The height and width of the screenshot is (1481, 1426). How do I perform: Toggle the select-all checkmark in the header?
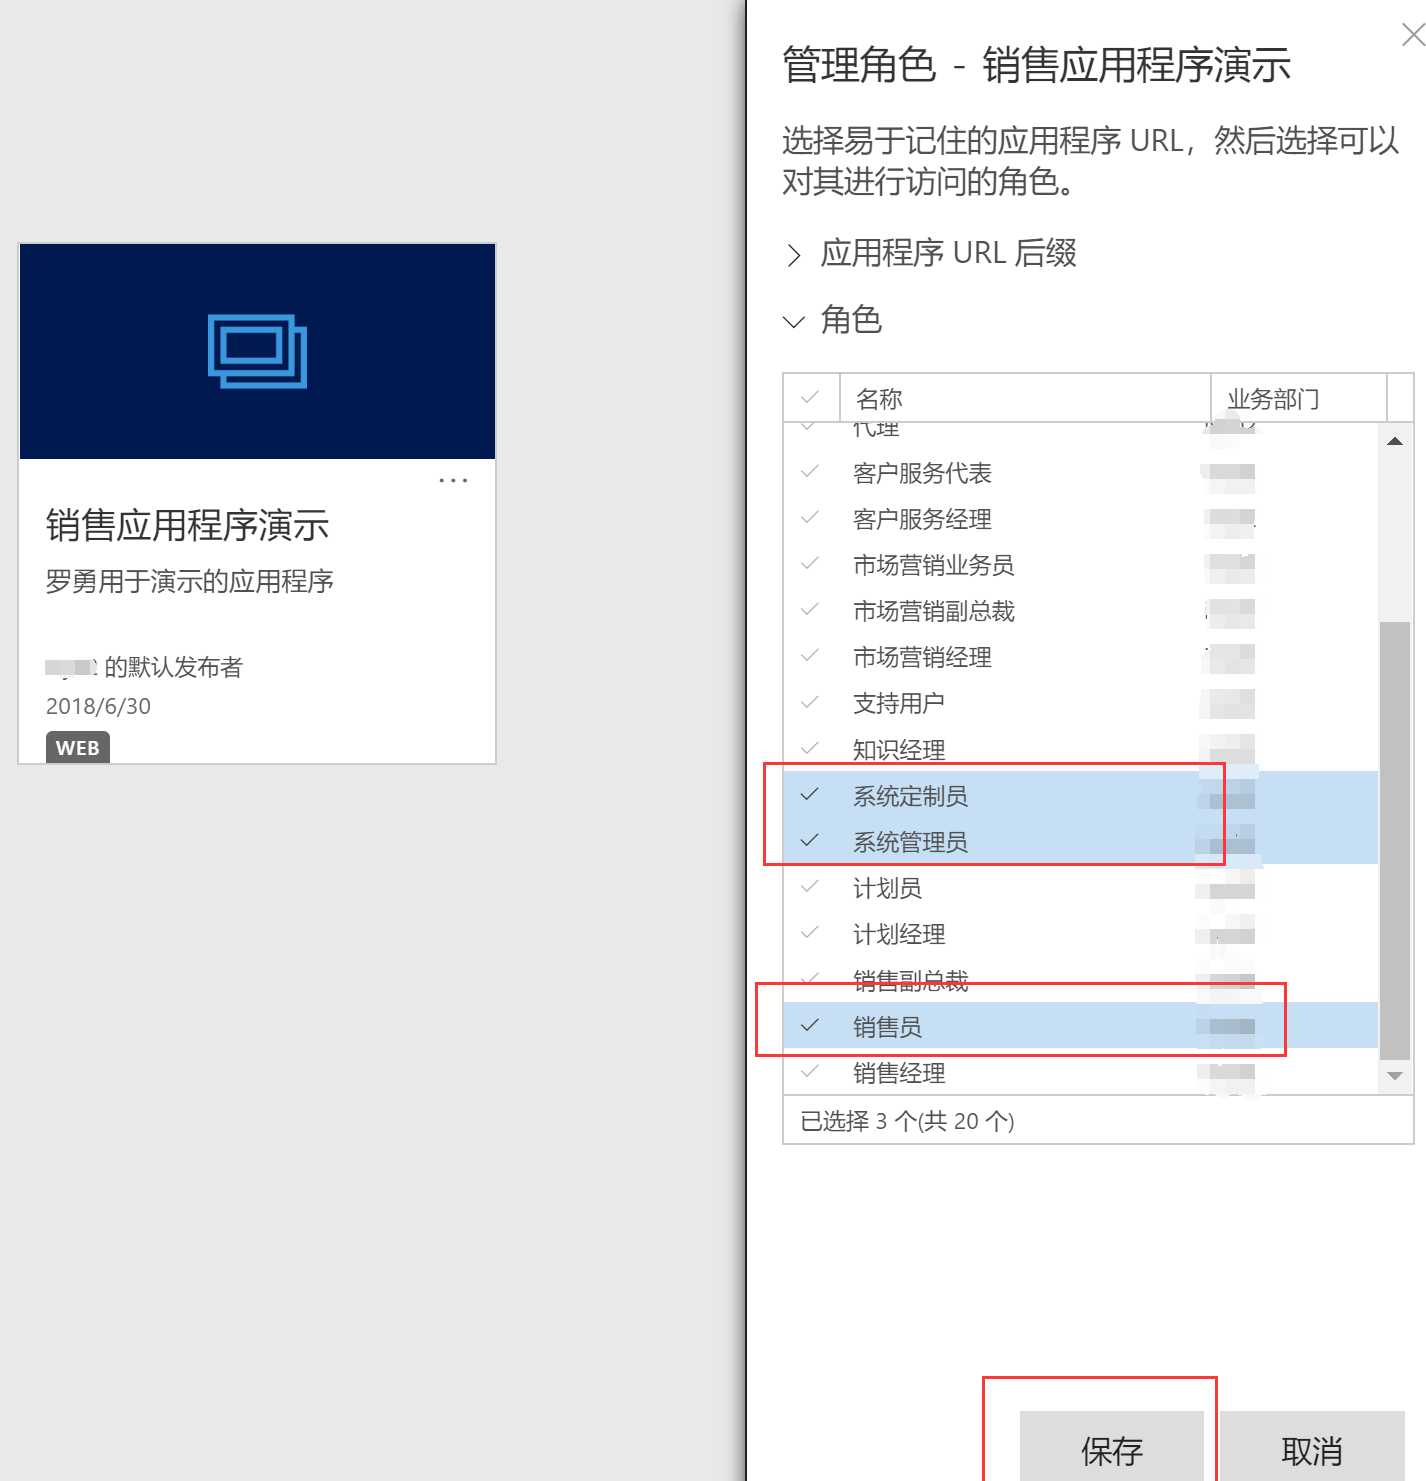click(x=810, y=398)
